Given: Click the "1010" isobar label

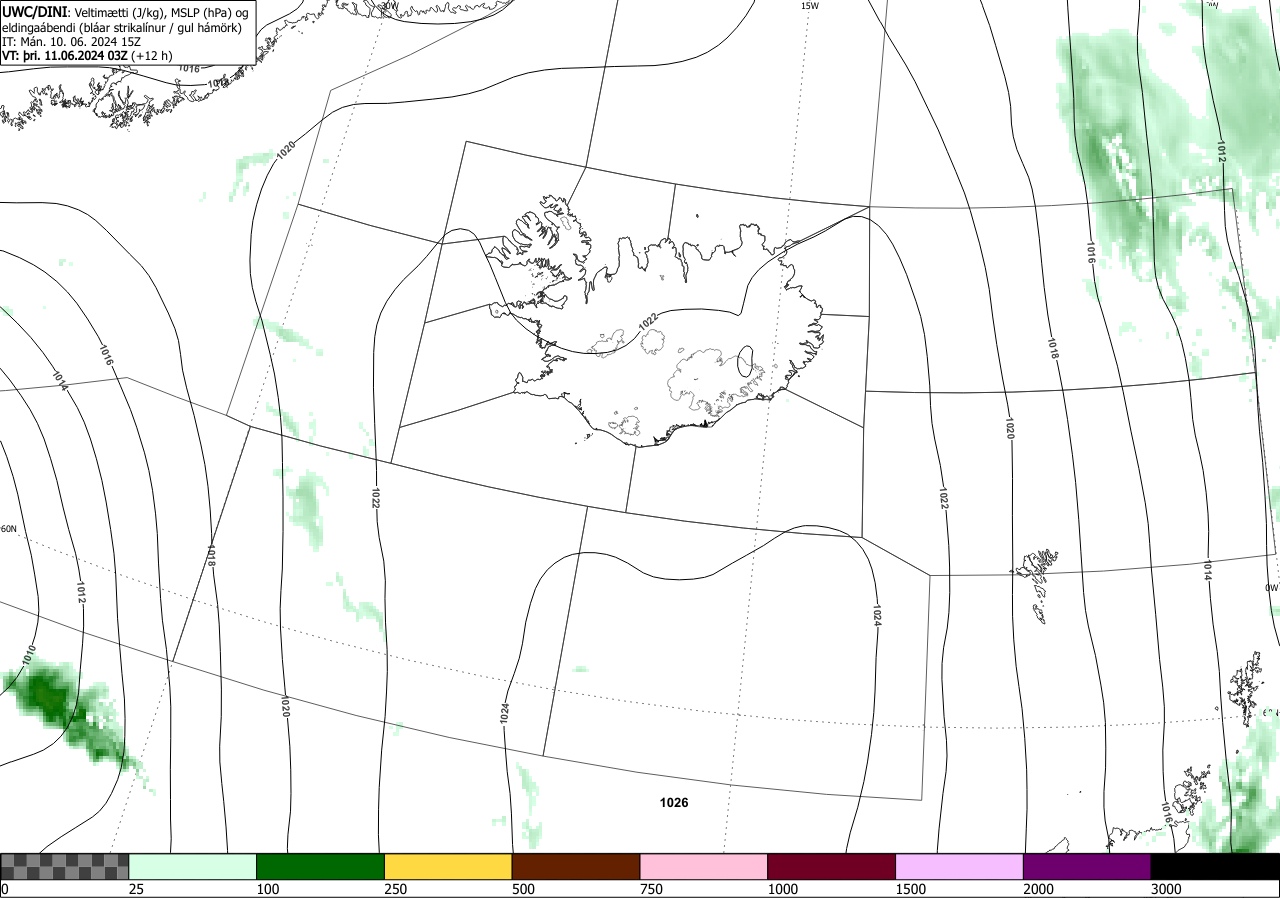Looking at the screenshot, I should tap(29, 656).
